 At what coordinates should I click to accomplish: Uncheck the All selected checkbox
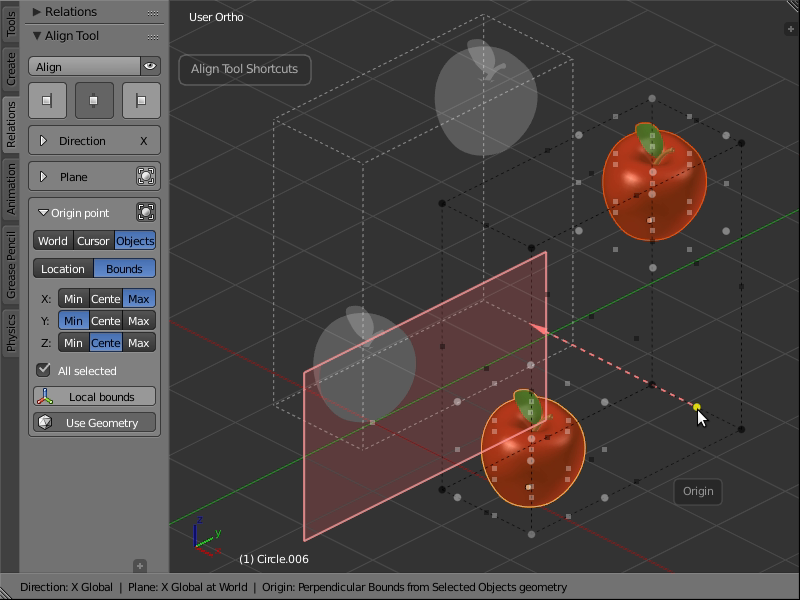click(42, 370)
